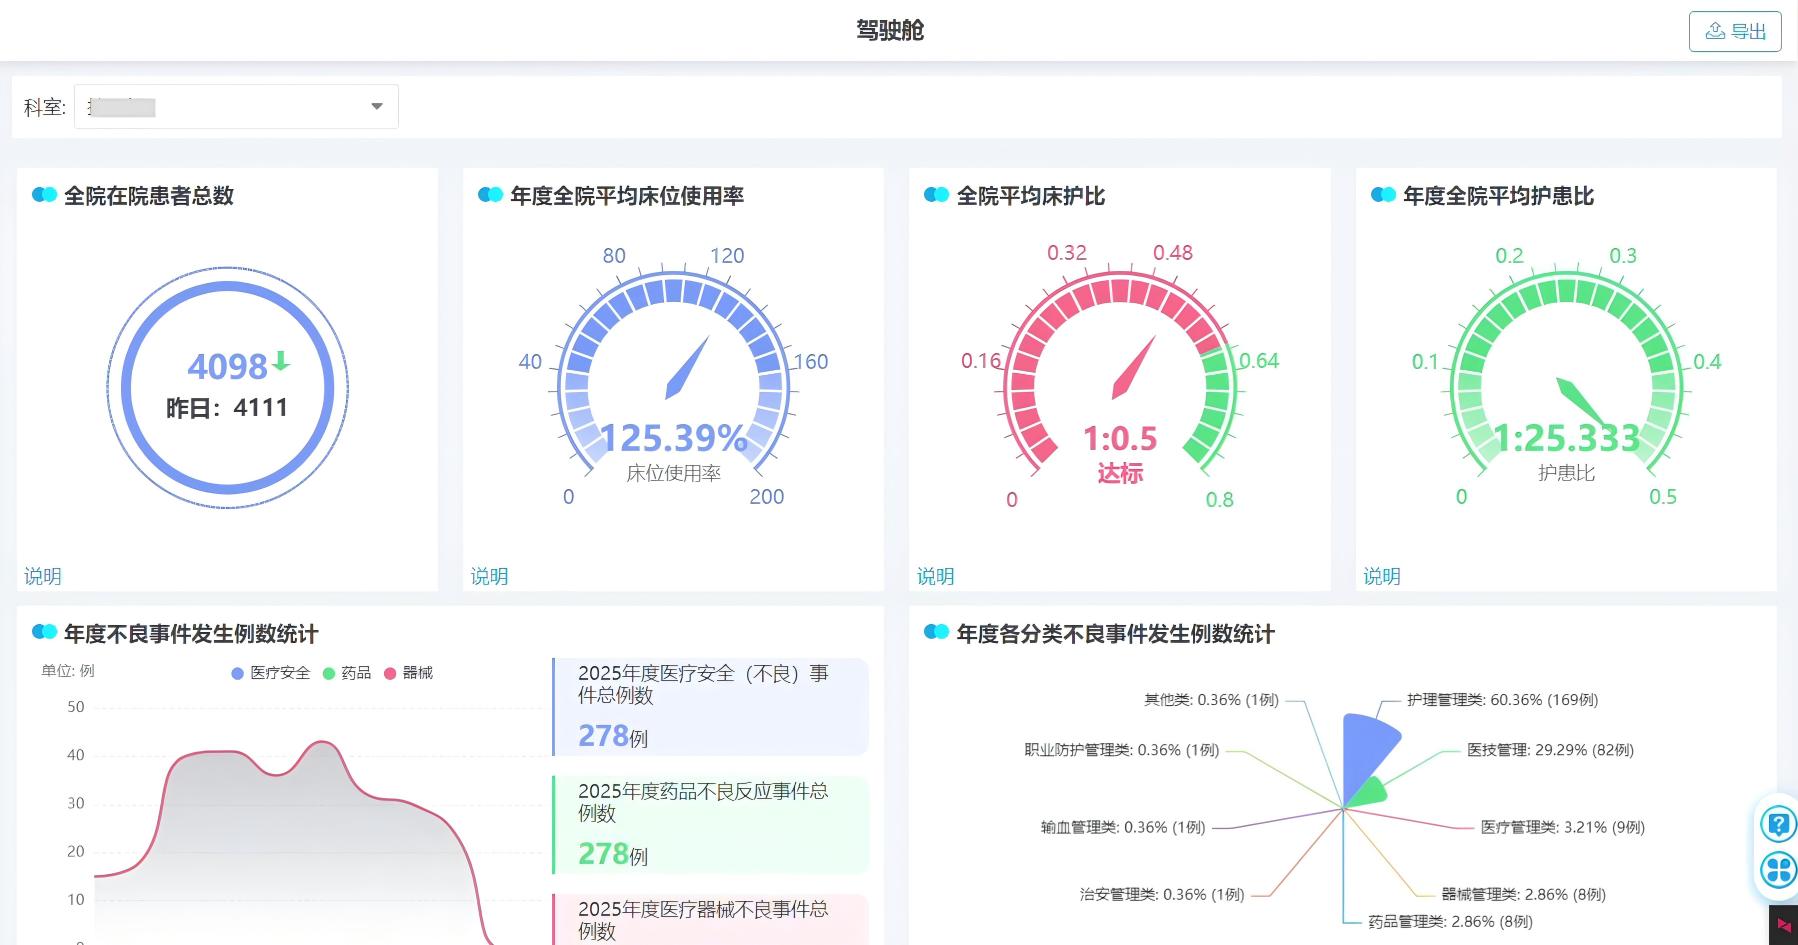Click 说明 link under 年度全院平均护患比
This screenshot has width=1798, height=945.
pyautogui.click(x=1381, y=576)
